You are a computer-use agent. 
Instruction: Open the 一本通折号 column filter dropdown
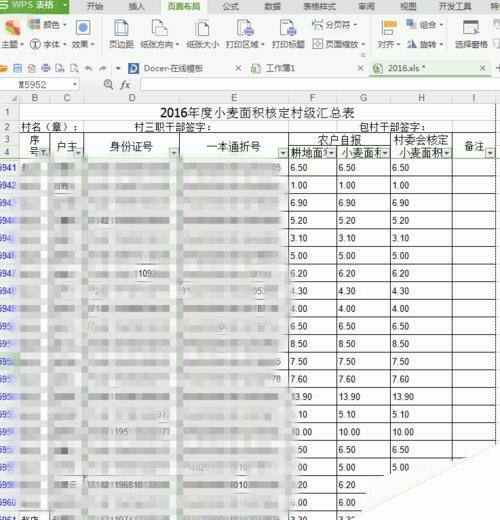[x=283, y=153]
